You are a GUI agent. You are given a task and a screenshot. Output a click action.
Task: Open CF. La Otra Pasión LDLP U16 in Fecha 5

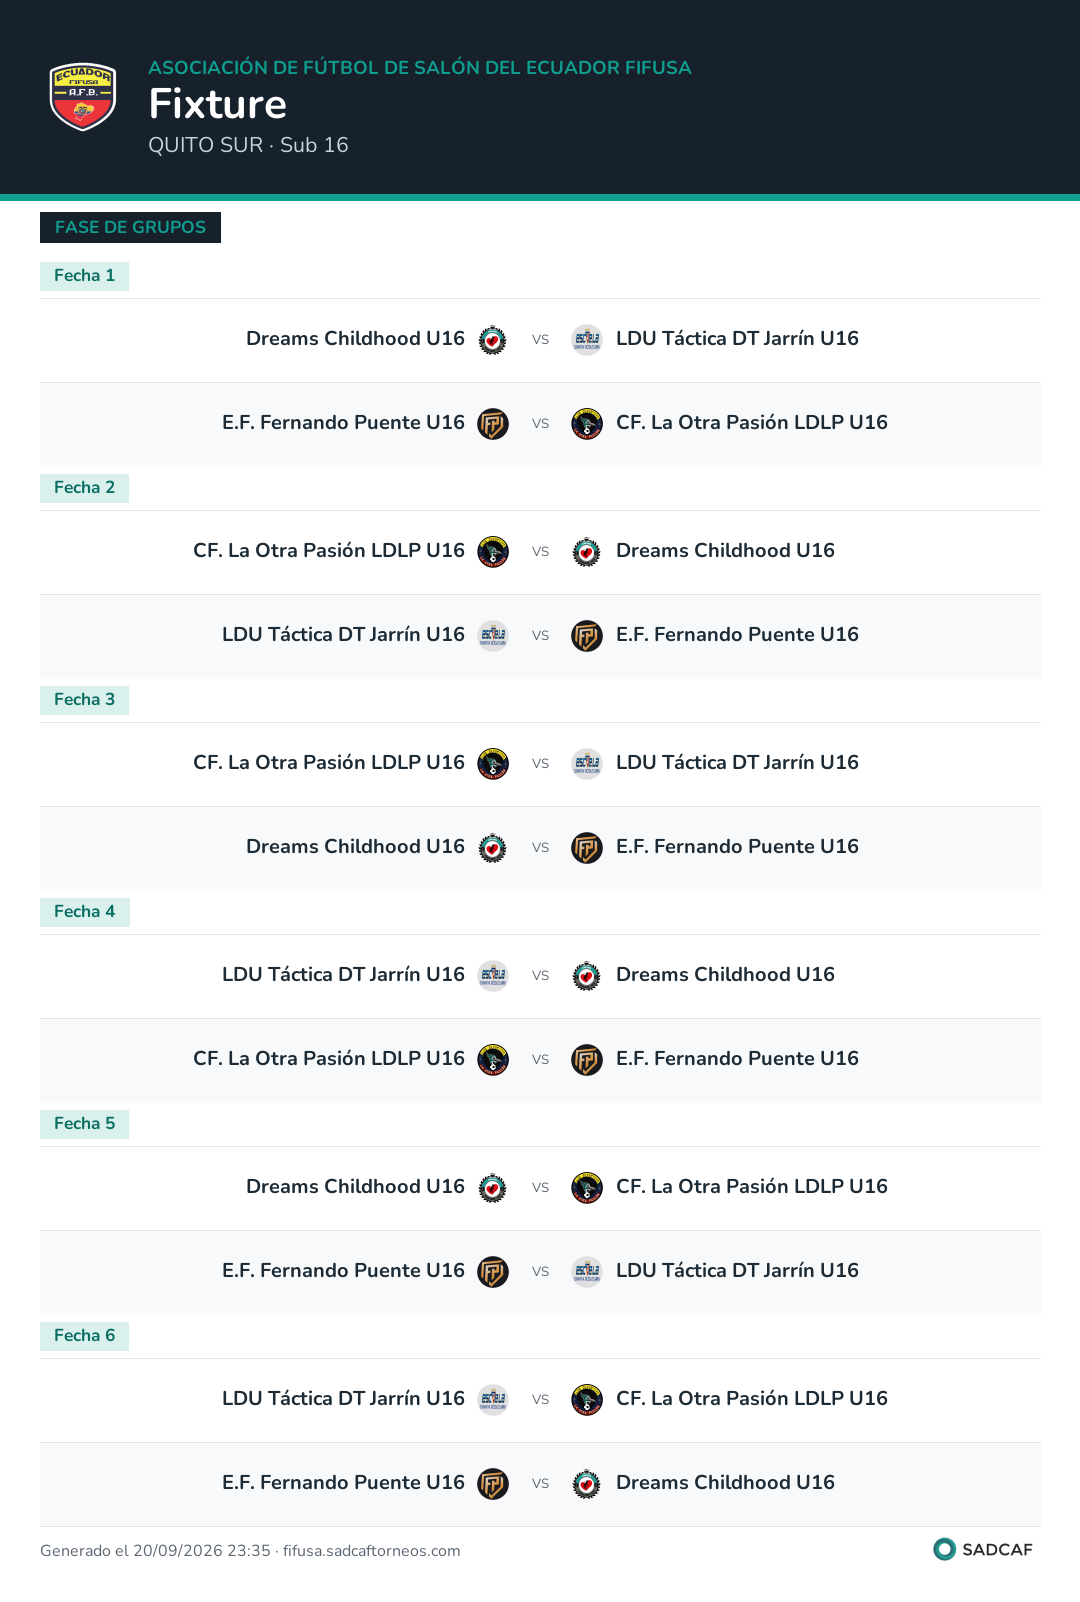click(x=752, y=1187)
